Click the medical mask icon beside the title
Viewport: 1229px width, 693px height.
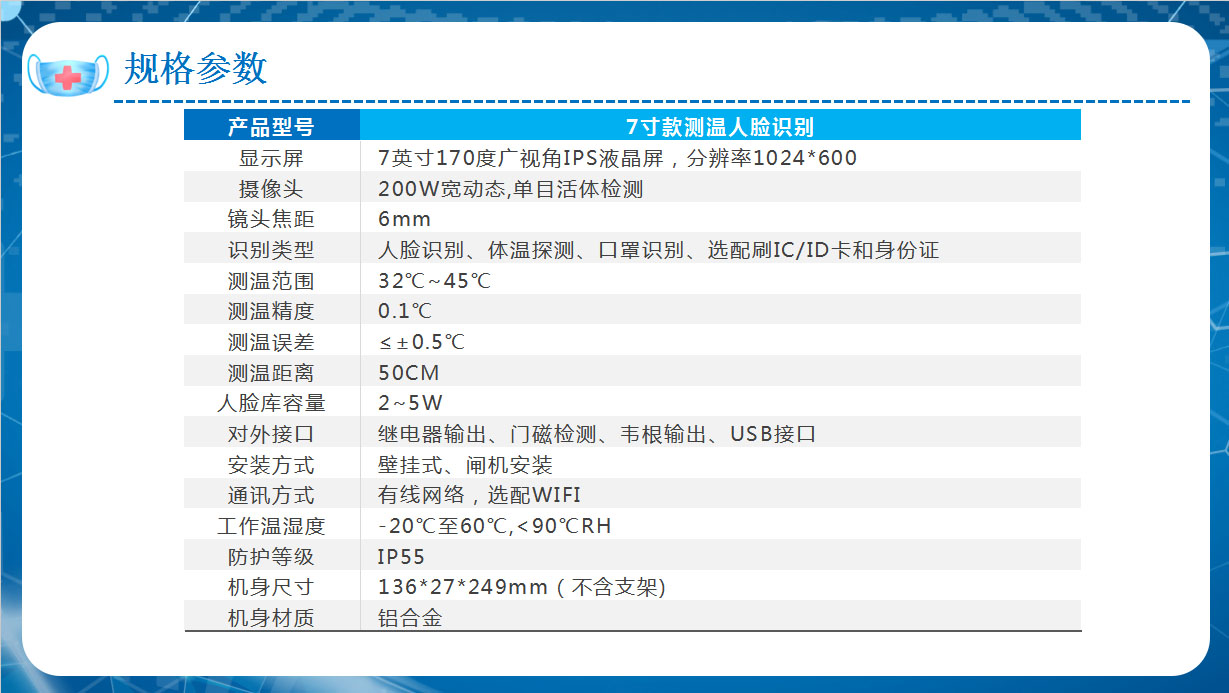(x=66, y=75)
